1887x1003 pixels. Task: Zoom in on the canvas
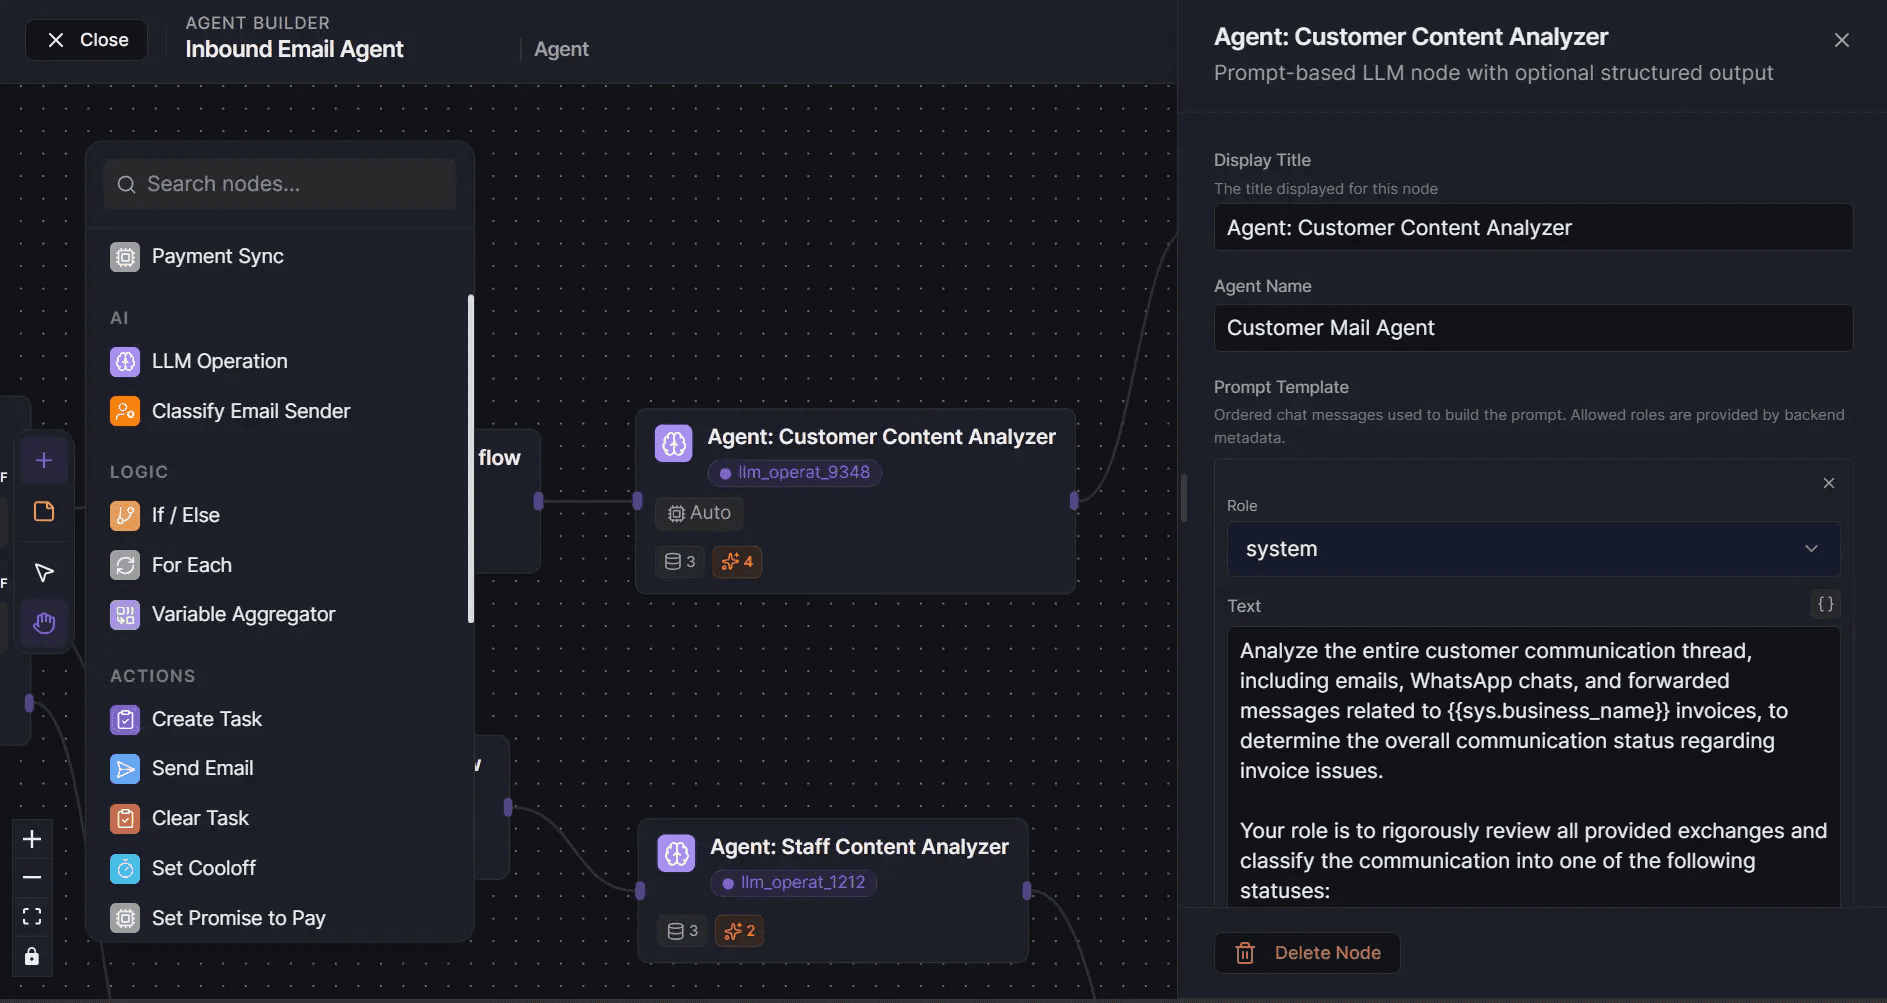(x=32, y=839)
